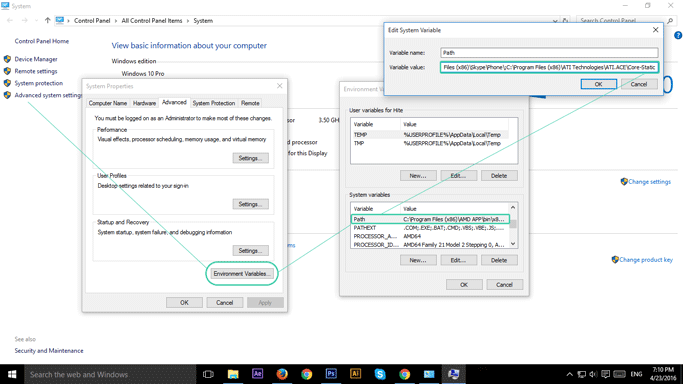Screen dimensions: 683x384
Task: Click OK in System Properties dialog
Action: point(184,303)
